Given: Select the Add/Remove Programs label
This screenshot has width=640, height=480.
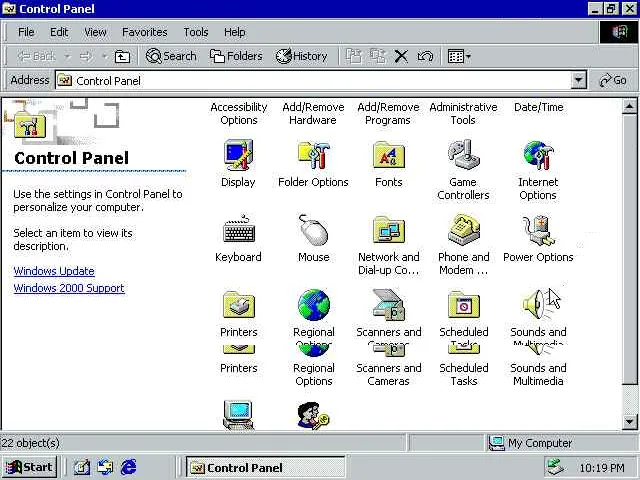Looking at the screenshot, I should click(x=388, y=113).
